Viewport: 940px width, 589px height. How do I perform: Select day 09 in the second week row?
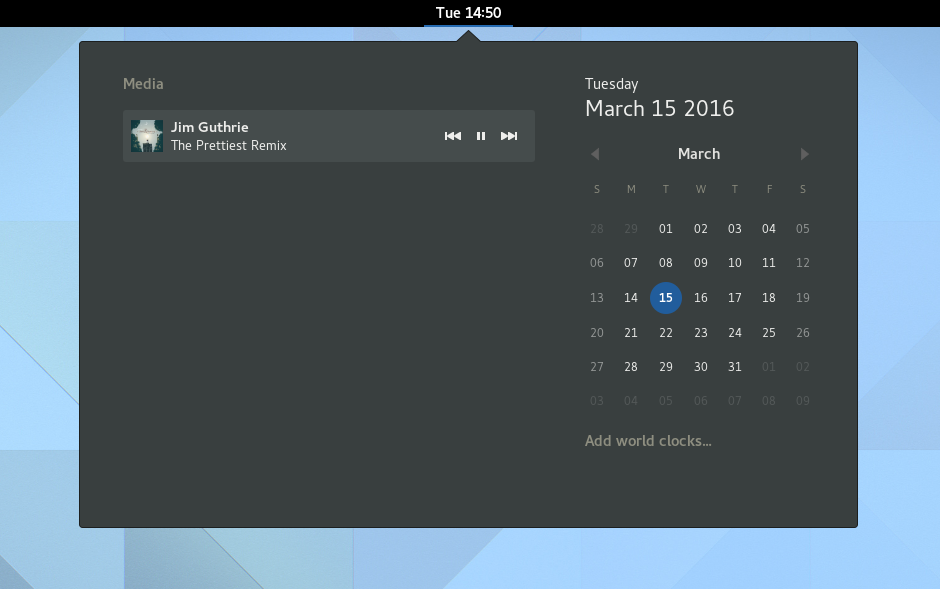700,263
